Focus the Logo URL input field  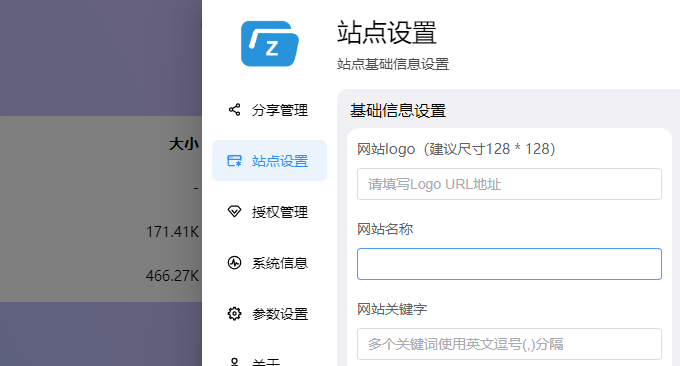point(509,184)
